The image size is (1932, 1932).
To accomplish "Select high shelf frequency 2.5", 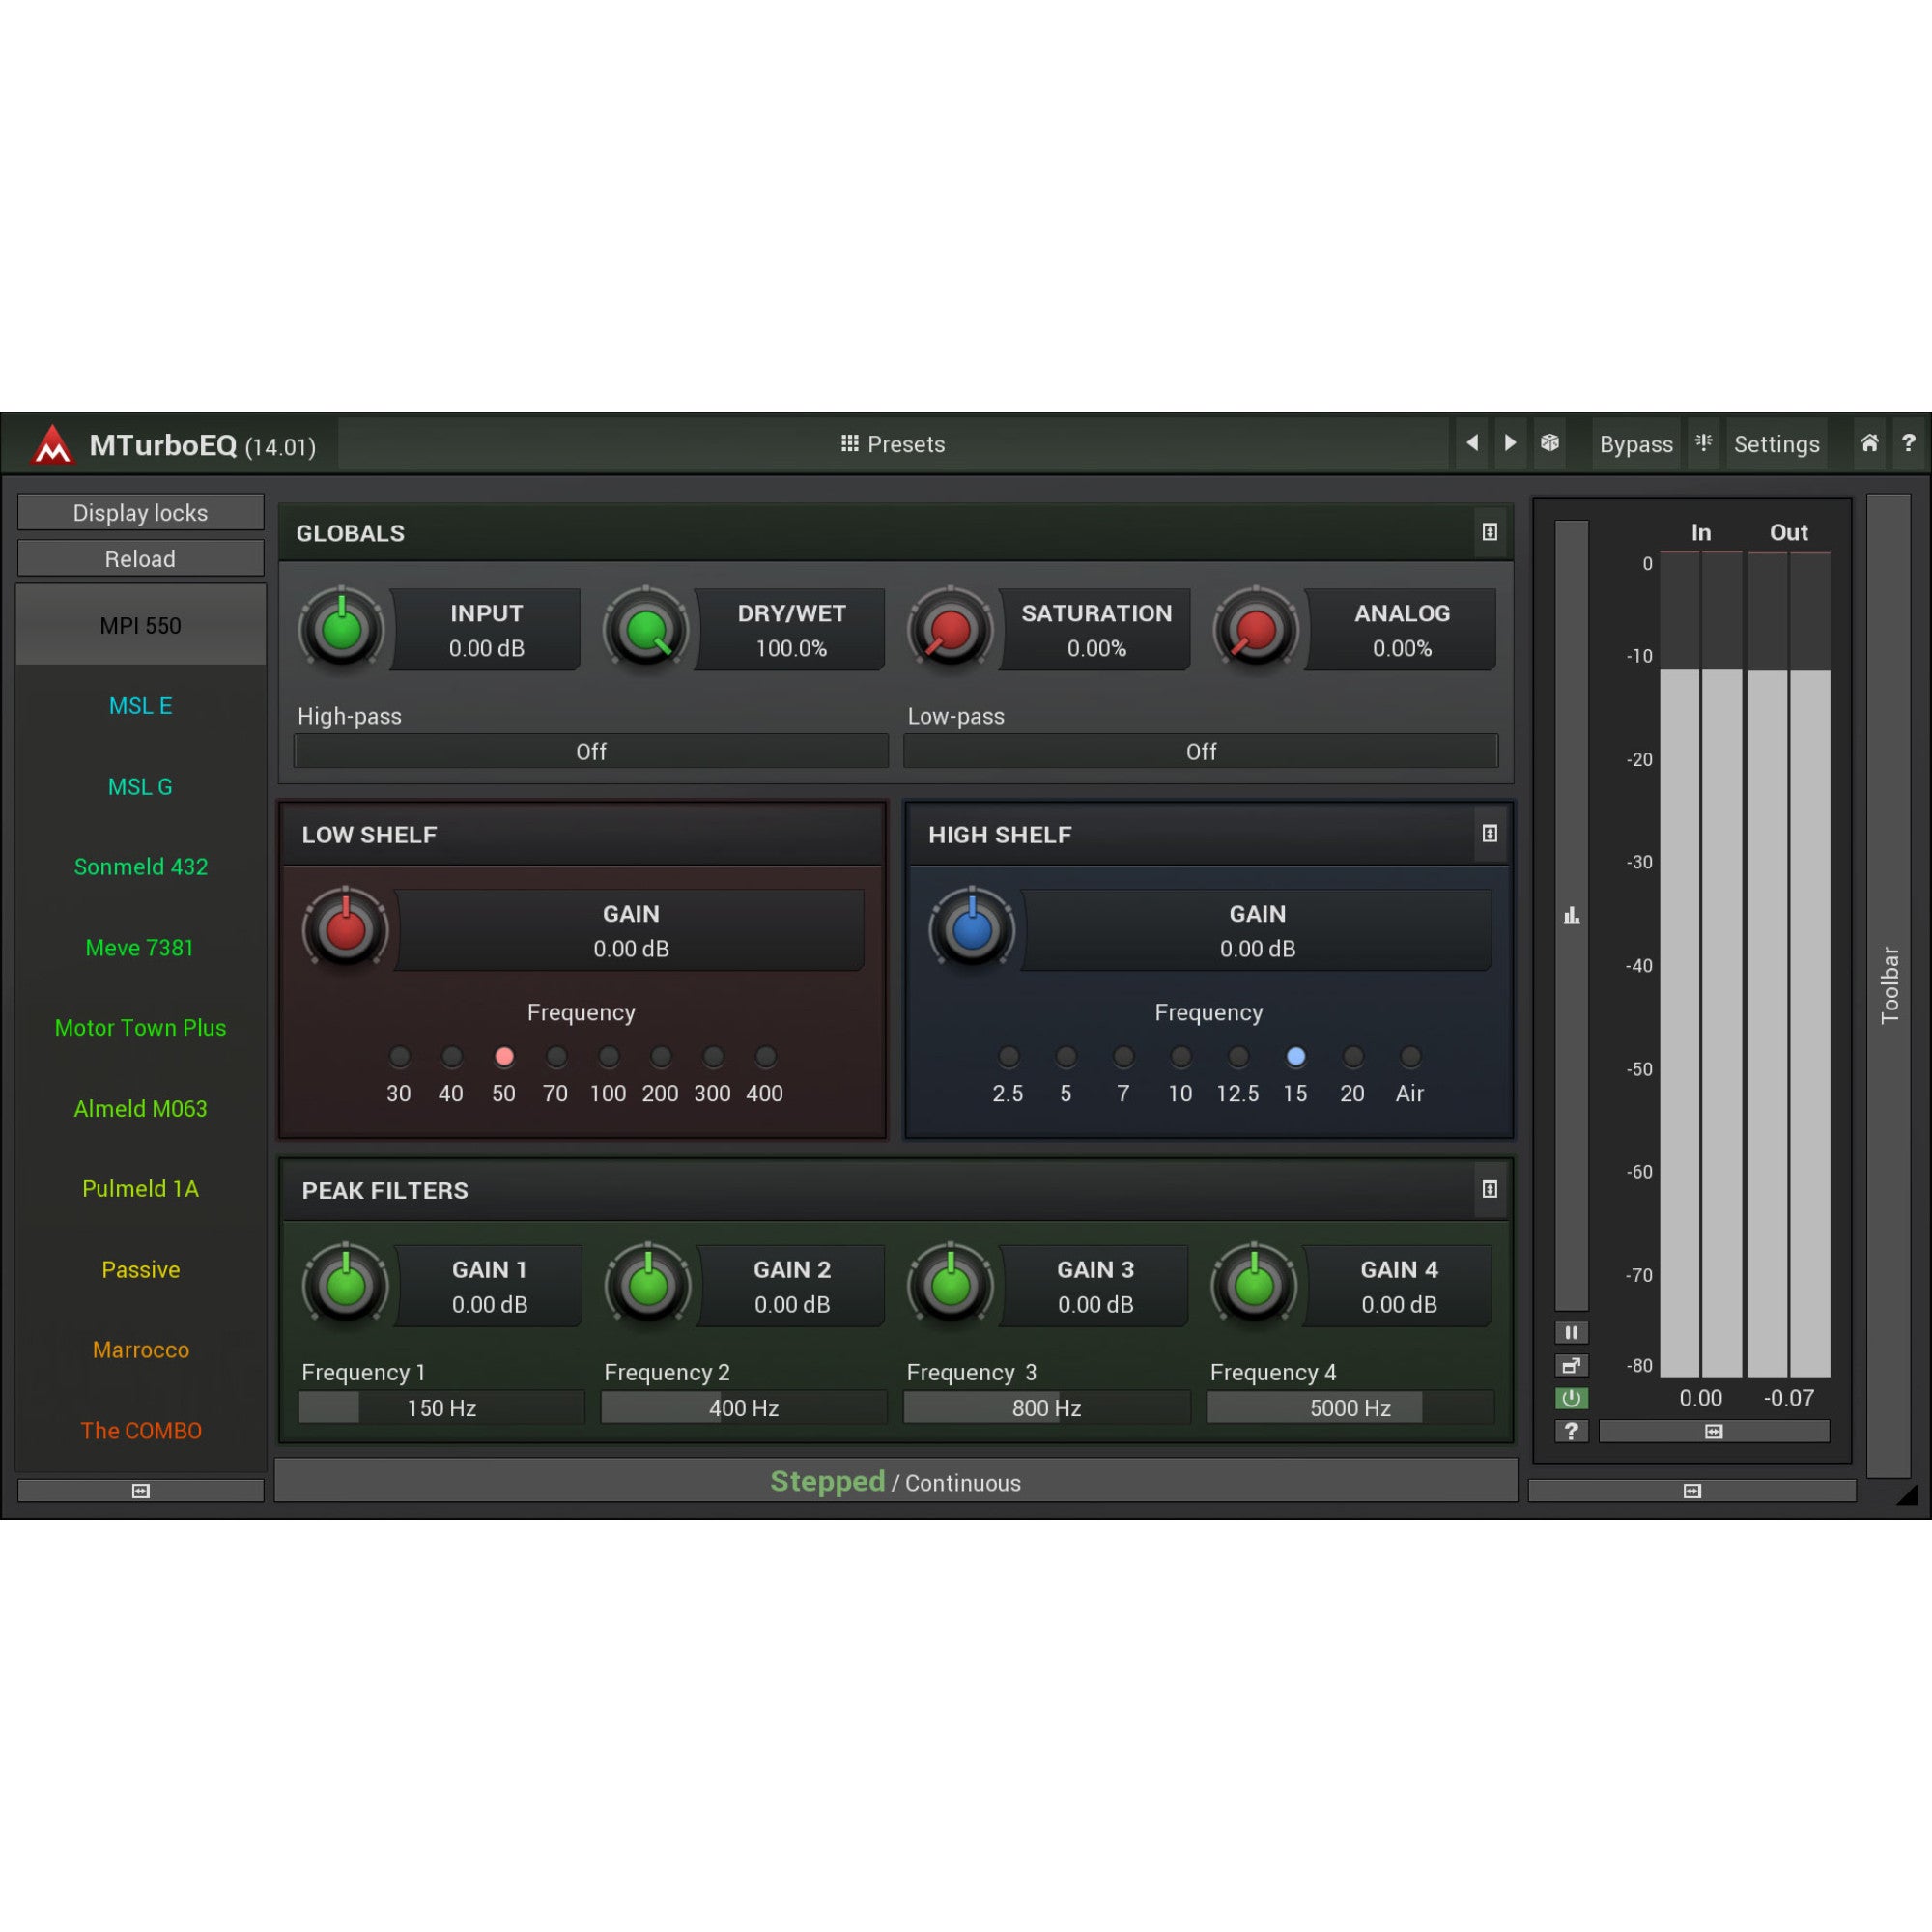I will (1008, 1057).
